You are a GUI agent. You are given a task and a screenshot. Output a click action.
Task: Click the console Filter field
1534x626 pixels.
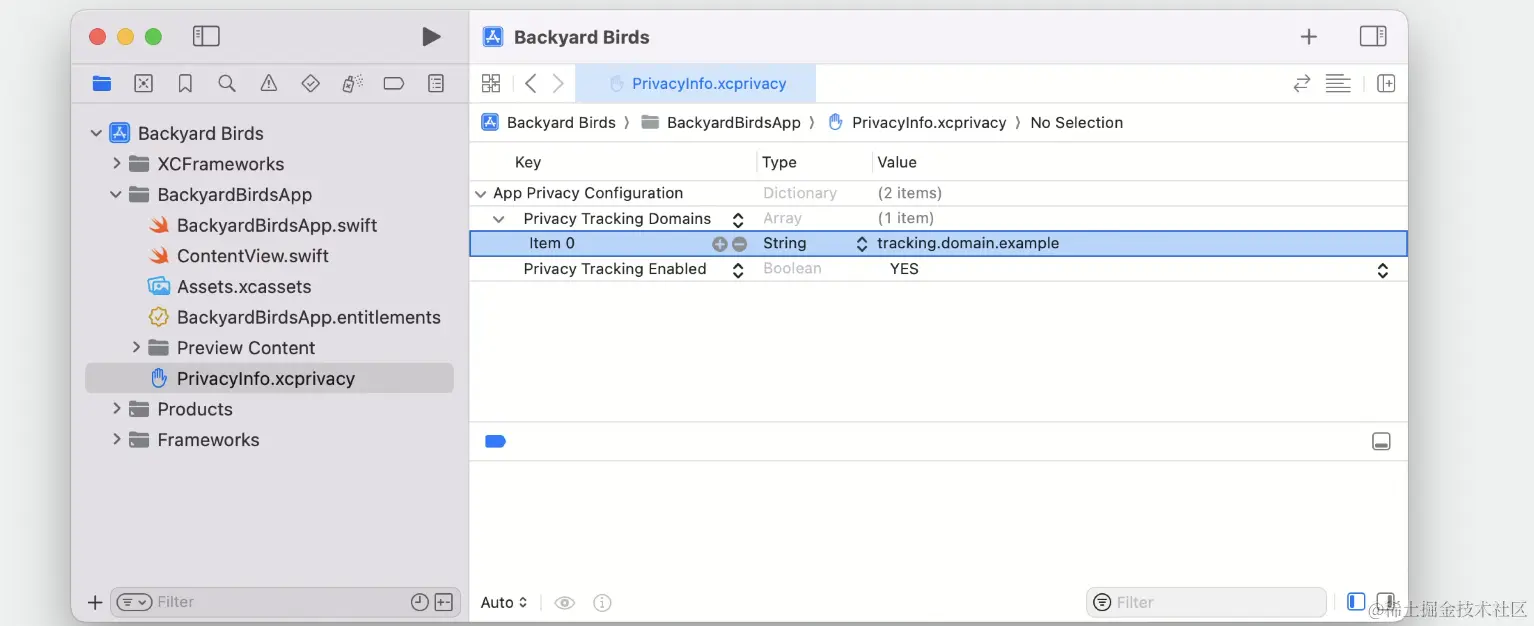coord(1206,602)
